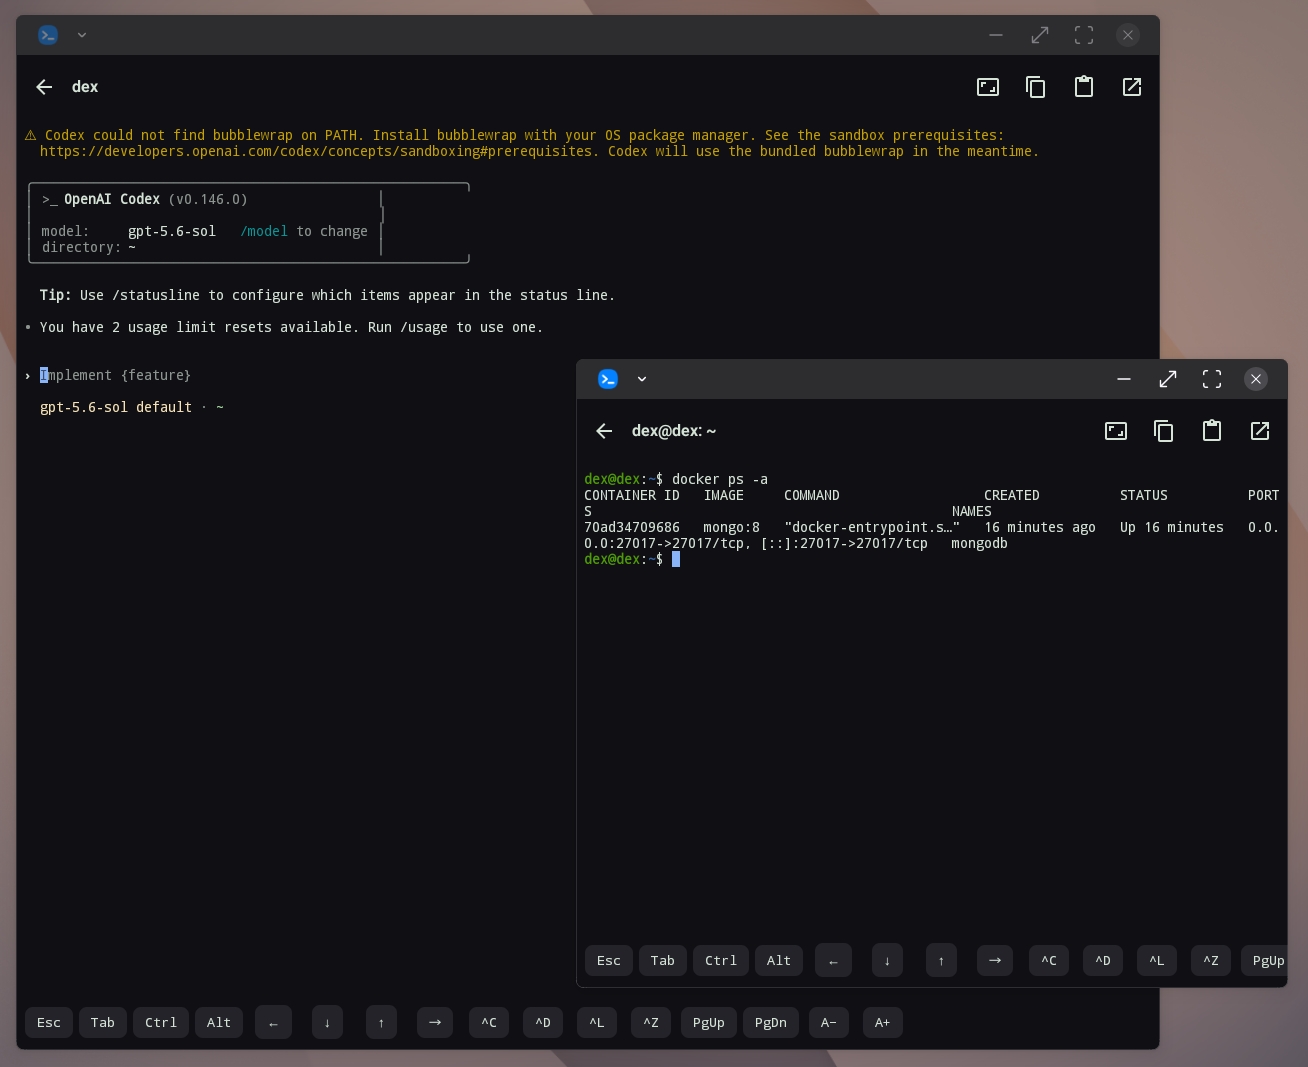Screen dimensions: 1308x1067
Task: Click diagonal resize arrows in dex@dex titlebar
Action: coord(1168,379)
